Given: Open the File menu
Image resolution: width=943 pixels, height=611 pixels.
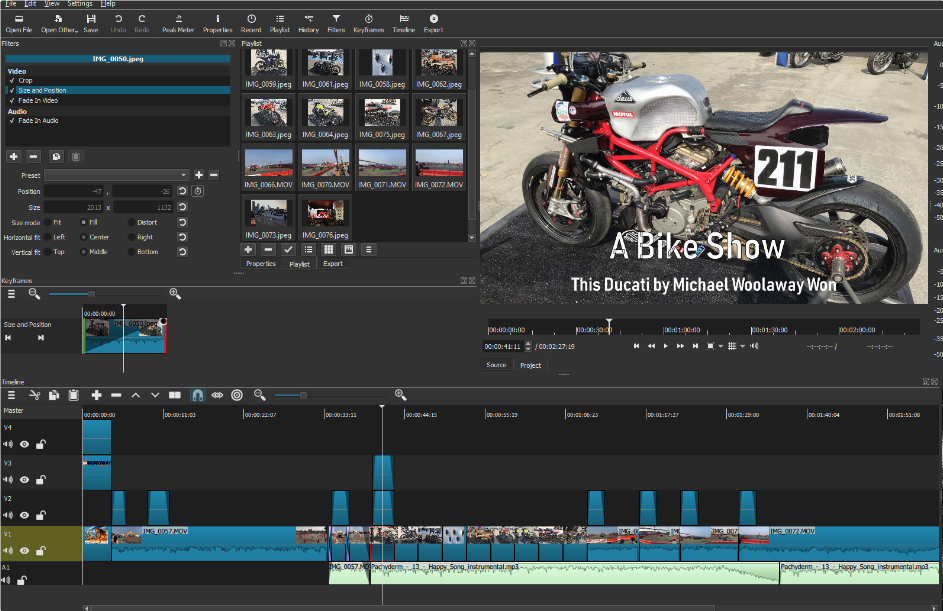Looking at the screenshot, I should coord(11,4).
